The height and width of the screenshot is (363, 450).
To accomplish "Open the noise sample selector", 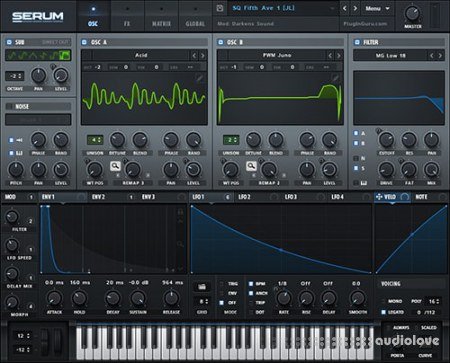I will (38, 119).
